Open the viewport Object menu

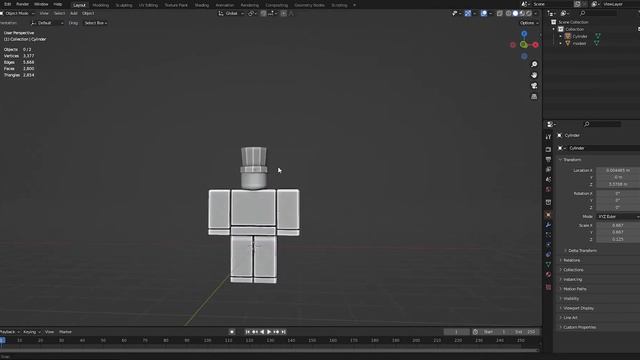(88, 13)
